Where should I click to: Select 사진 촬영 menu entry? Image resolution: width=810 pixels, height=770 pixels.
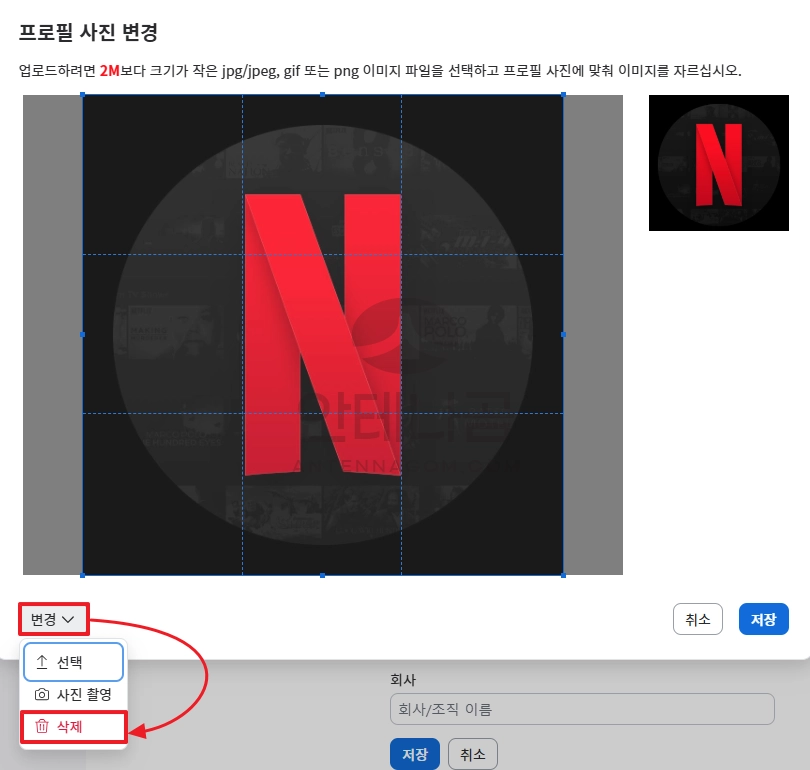pyautogui.click(x=73, y=694)
